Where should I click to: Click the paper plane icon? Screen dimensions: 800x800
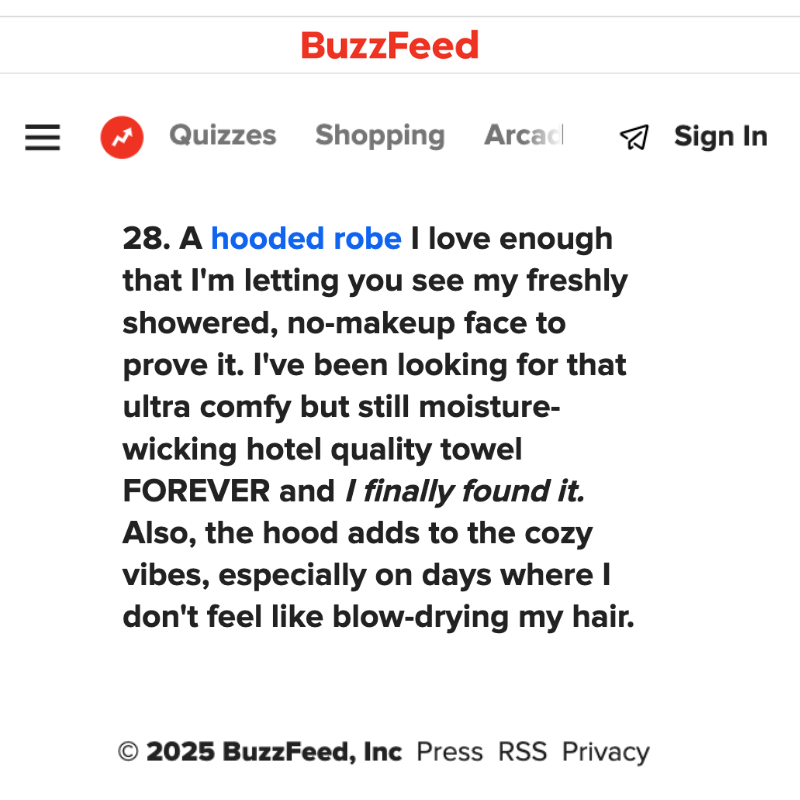click(634, 137)
